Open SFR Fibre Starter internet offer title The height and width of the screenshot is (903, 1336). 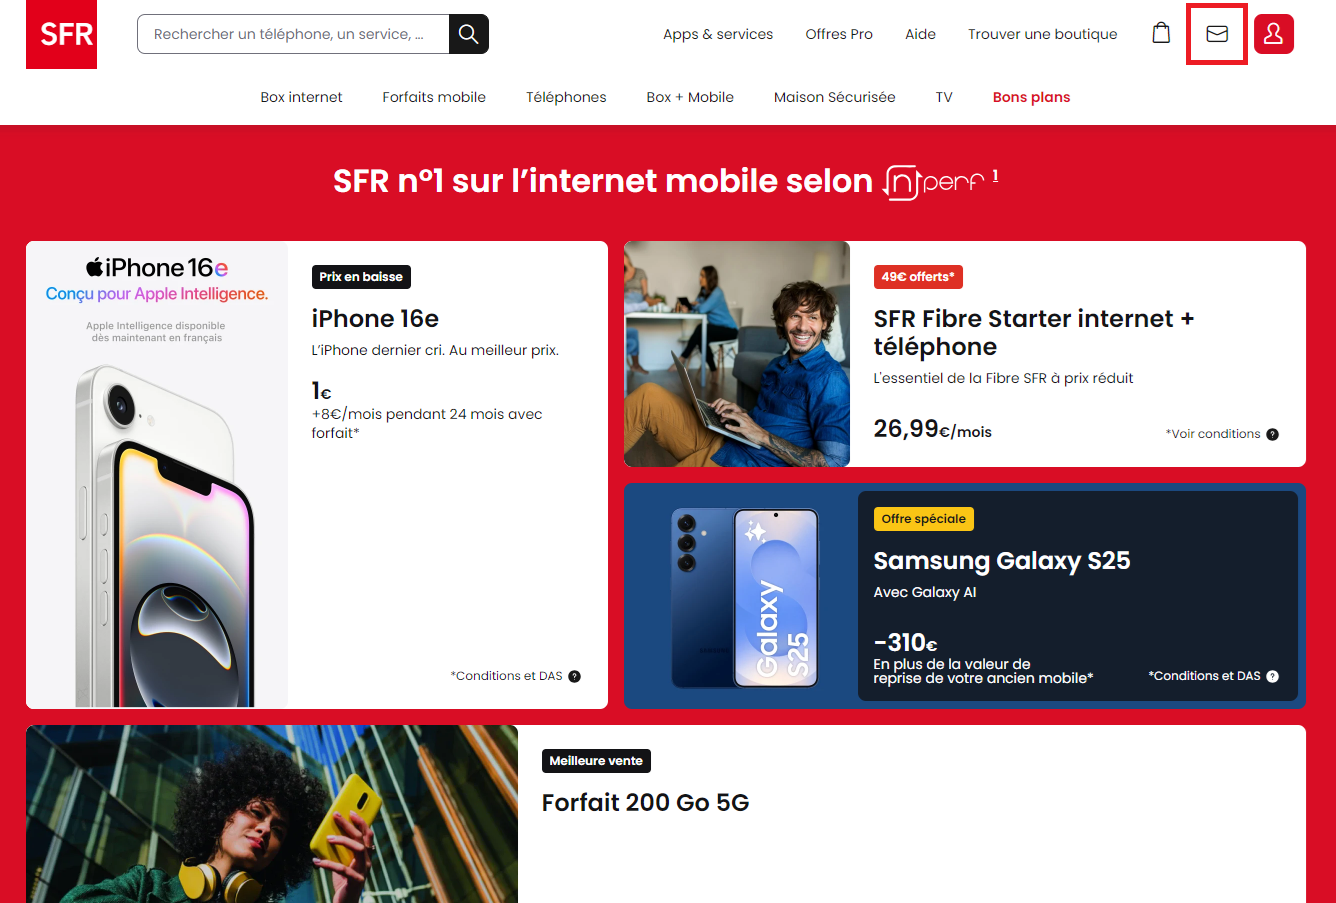pos(1033,332)
